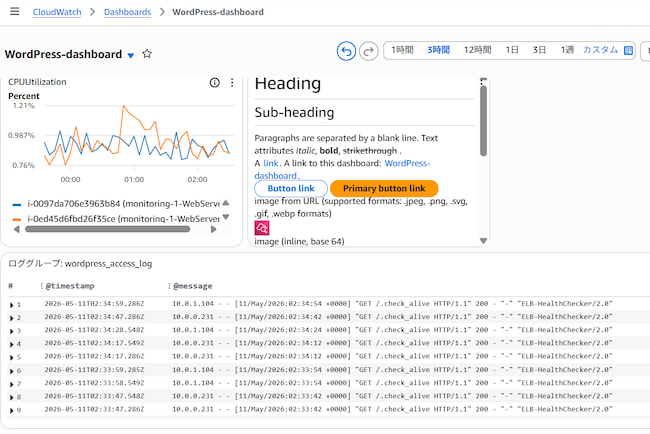Click the undo arrow button
Viewport: 650px width, 434px height.
(x=346, y=51)
